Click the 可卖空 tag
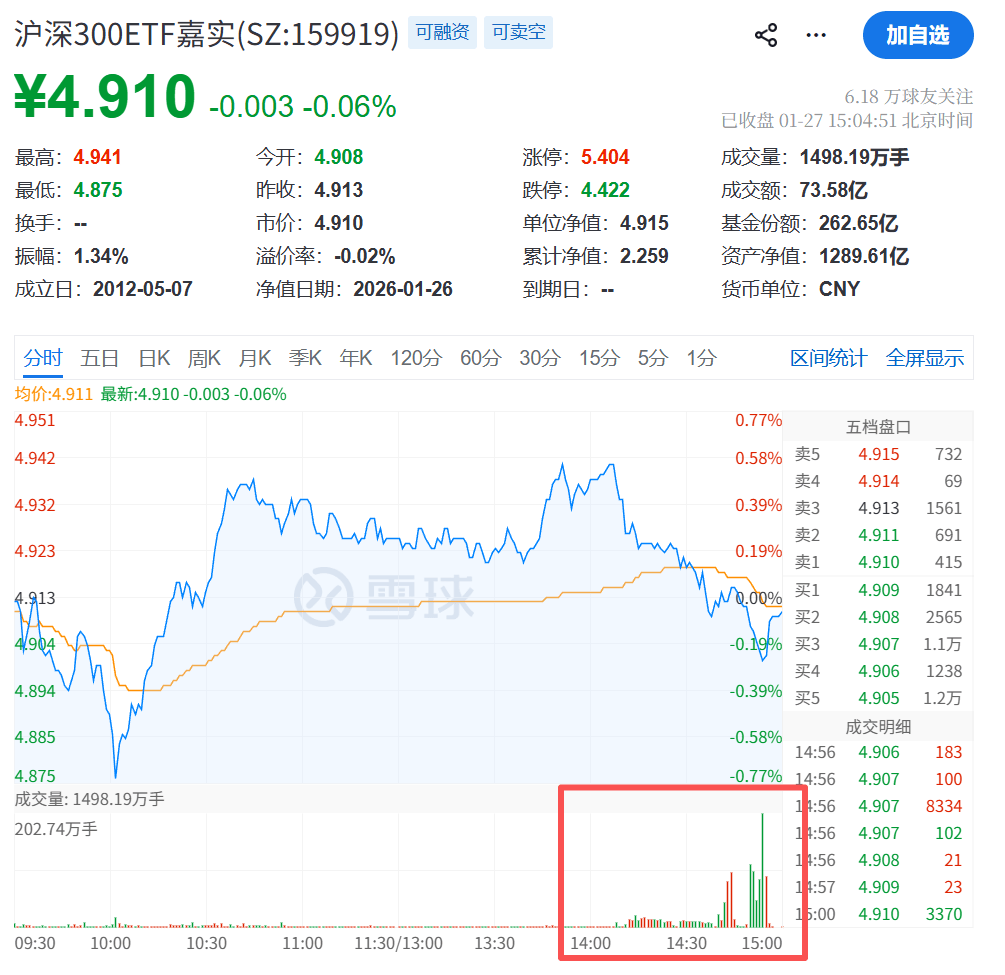Image resolution: width=1005 pixels, height=975 pixels. 519,33
